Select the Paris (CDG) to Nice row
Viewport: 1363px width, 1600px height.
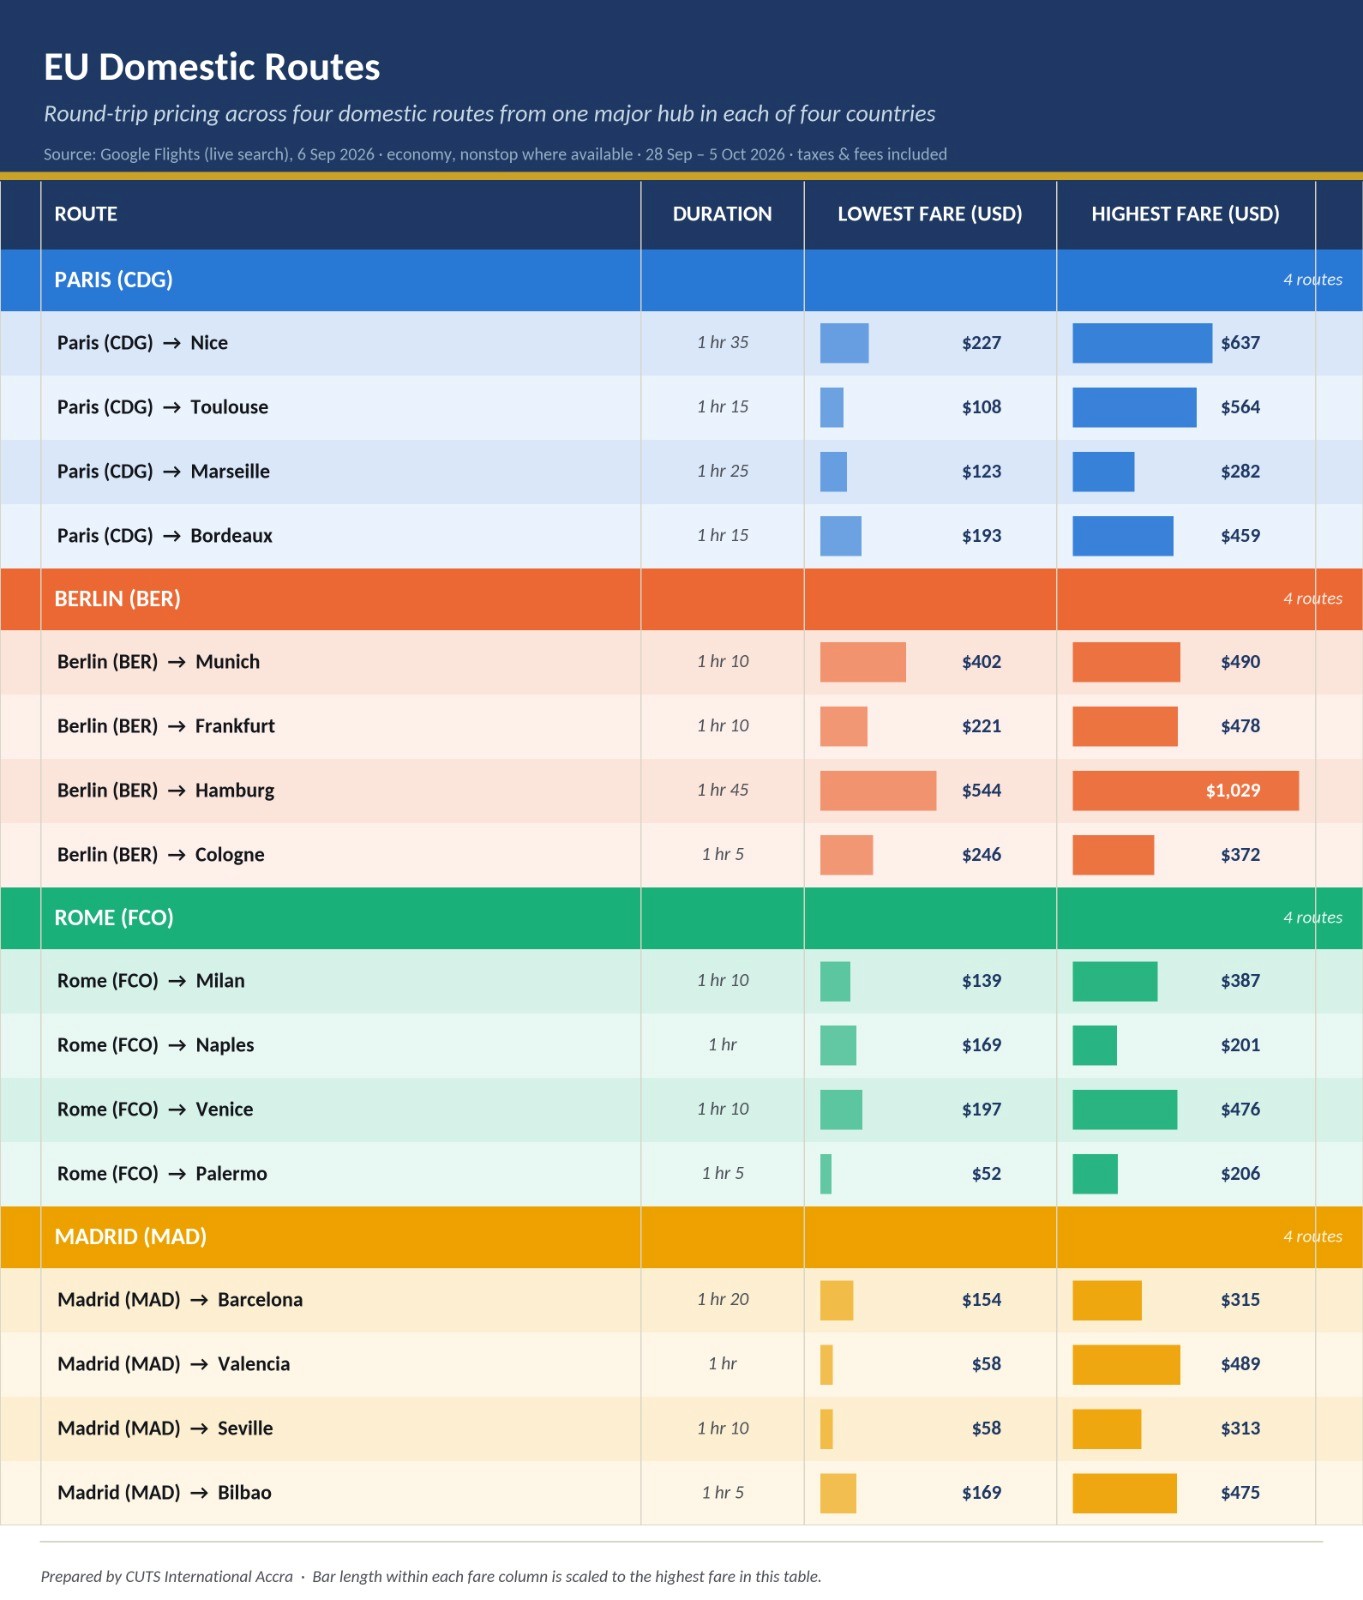[681, 343]
